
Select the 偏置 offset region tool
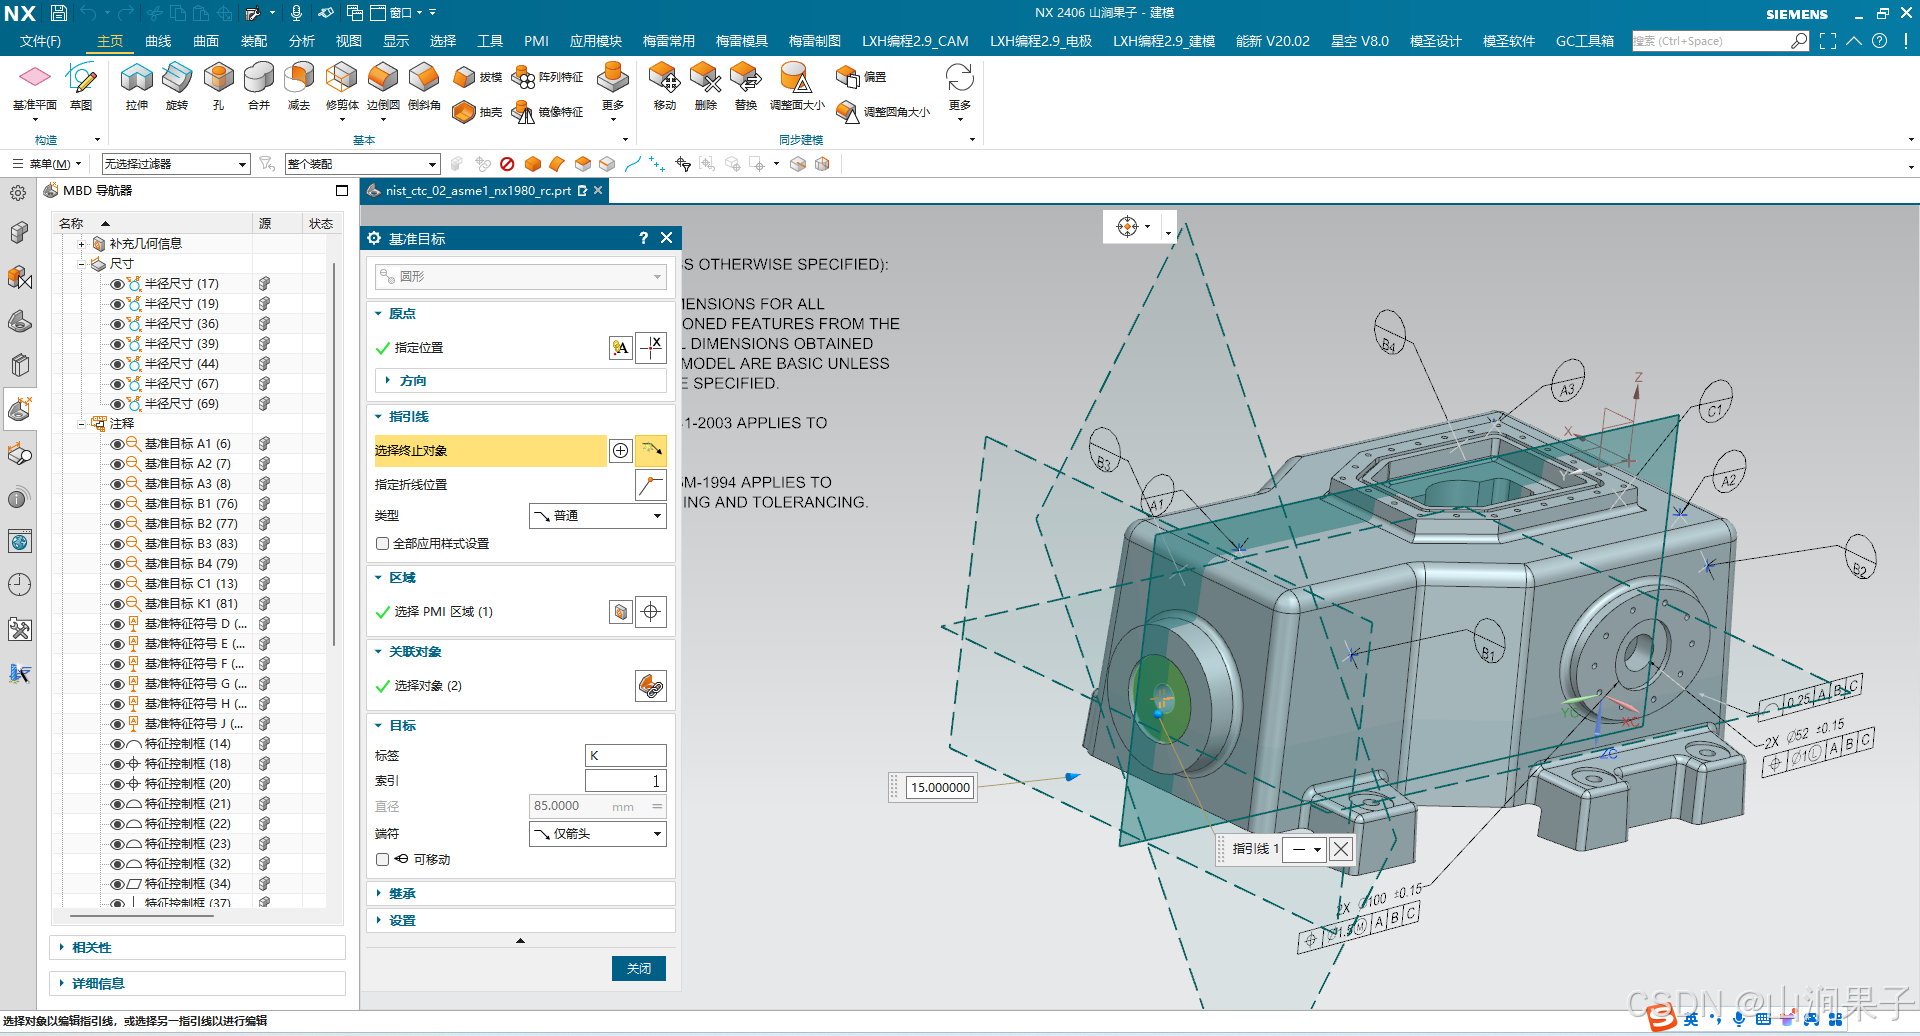[x=861, y=77]
